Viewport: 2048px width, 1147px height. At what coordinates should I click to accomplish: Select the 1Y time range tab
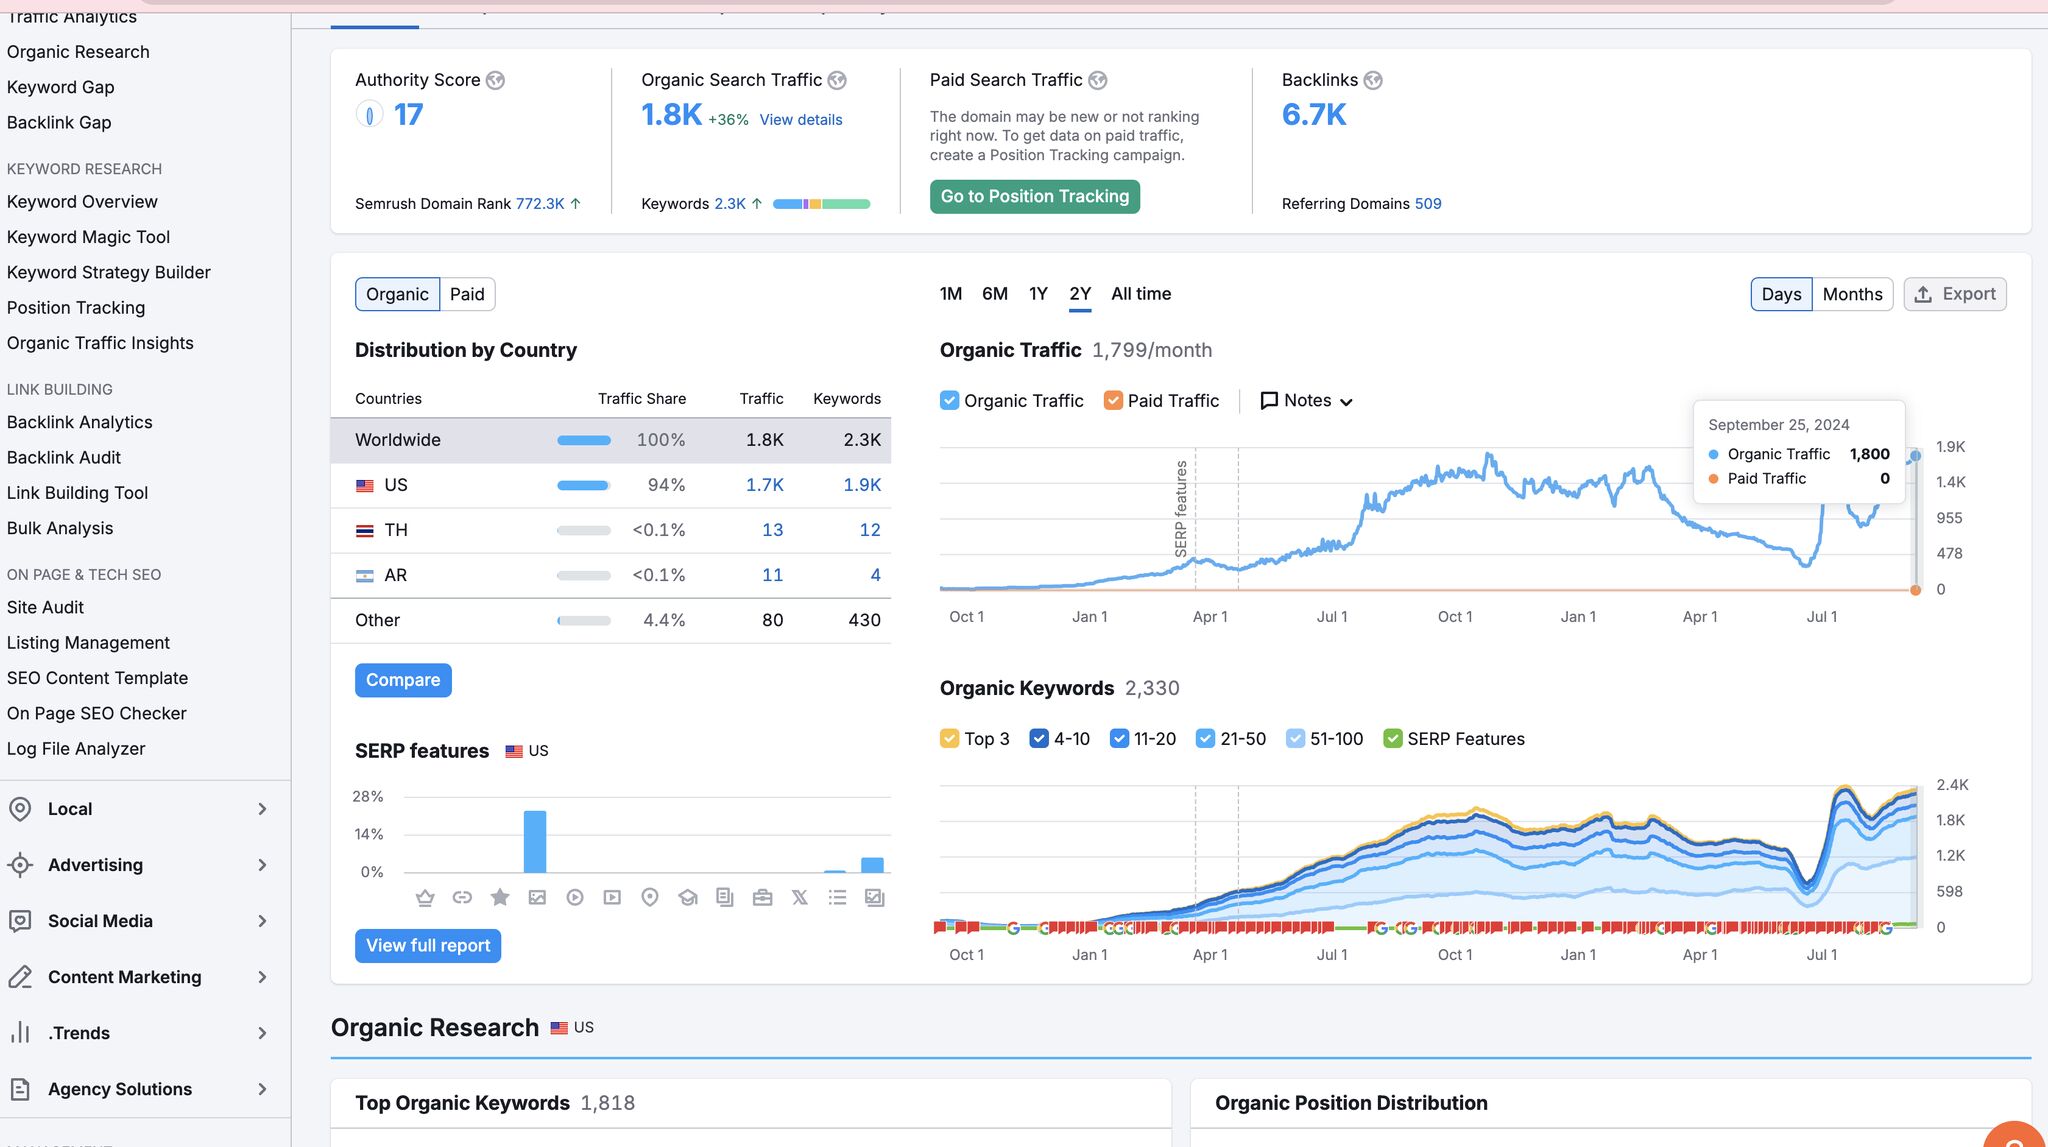click(x=1038, y=294)
